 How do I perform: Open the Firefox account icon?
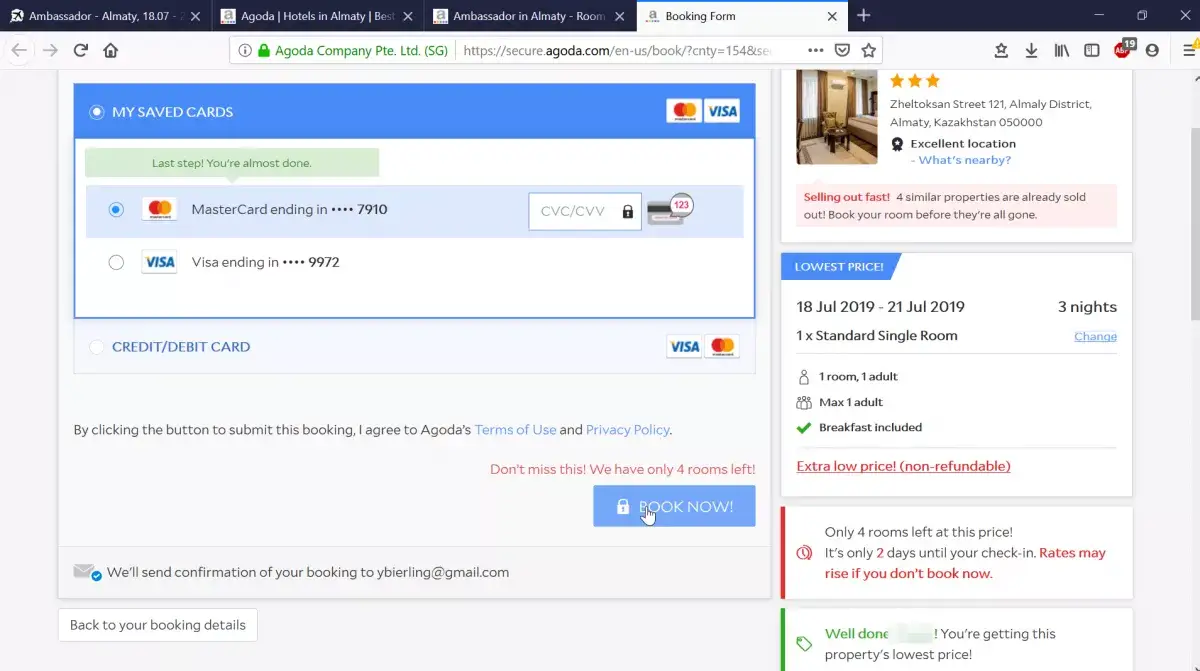[x=1153, y=50]
